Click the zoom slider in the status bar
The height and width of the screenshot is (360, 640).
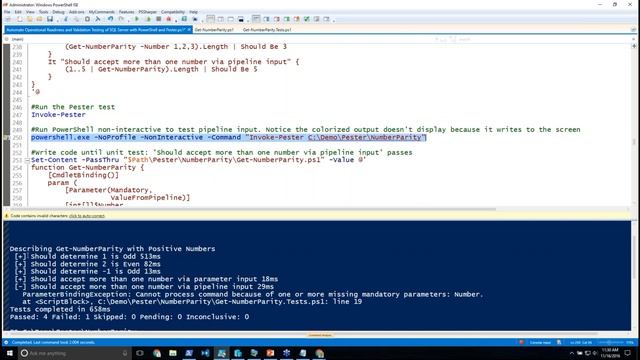click(x=610, y=342)
